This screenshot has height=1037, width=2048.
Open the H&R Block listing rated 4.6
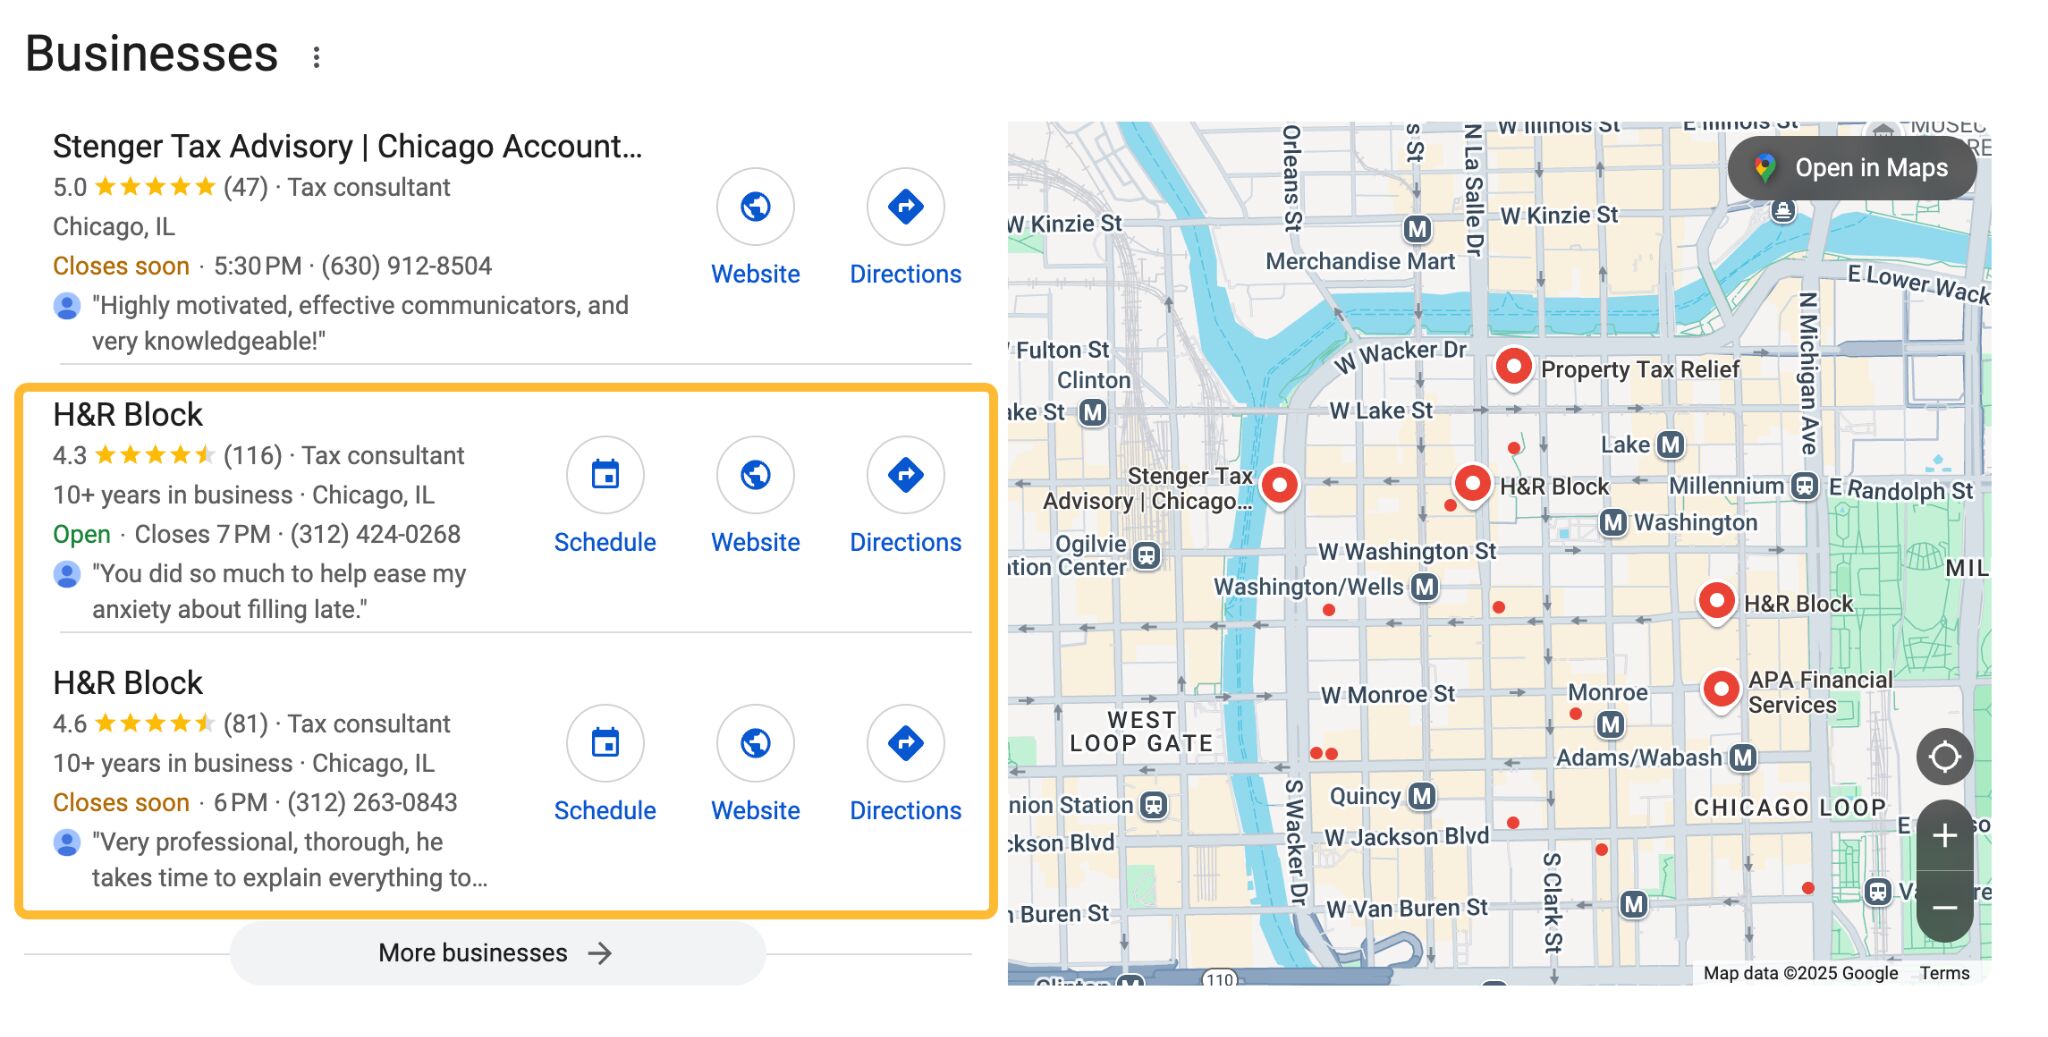127,683
